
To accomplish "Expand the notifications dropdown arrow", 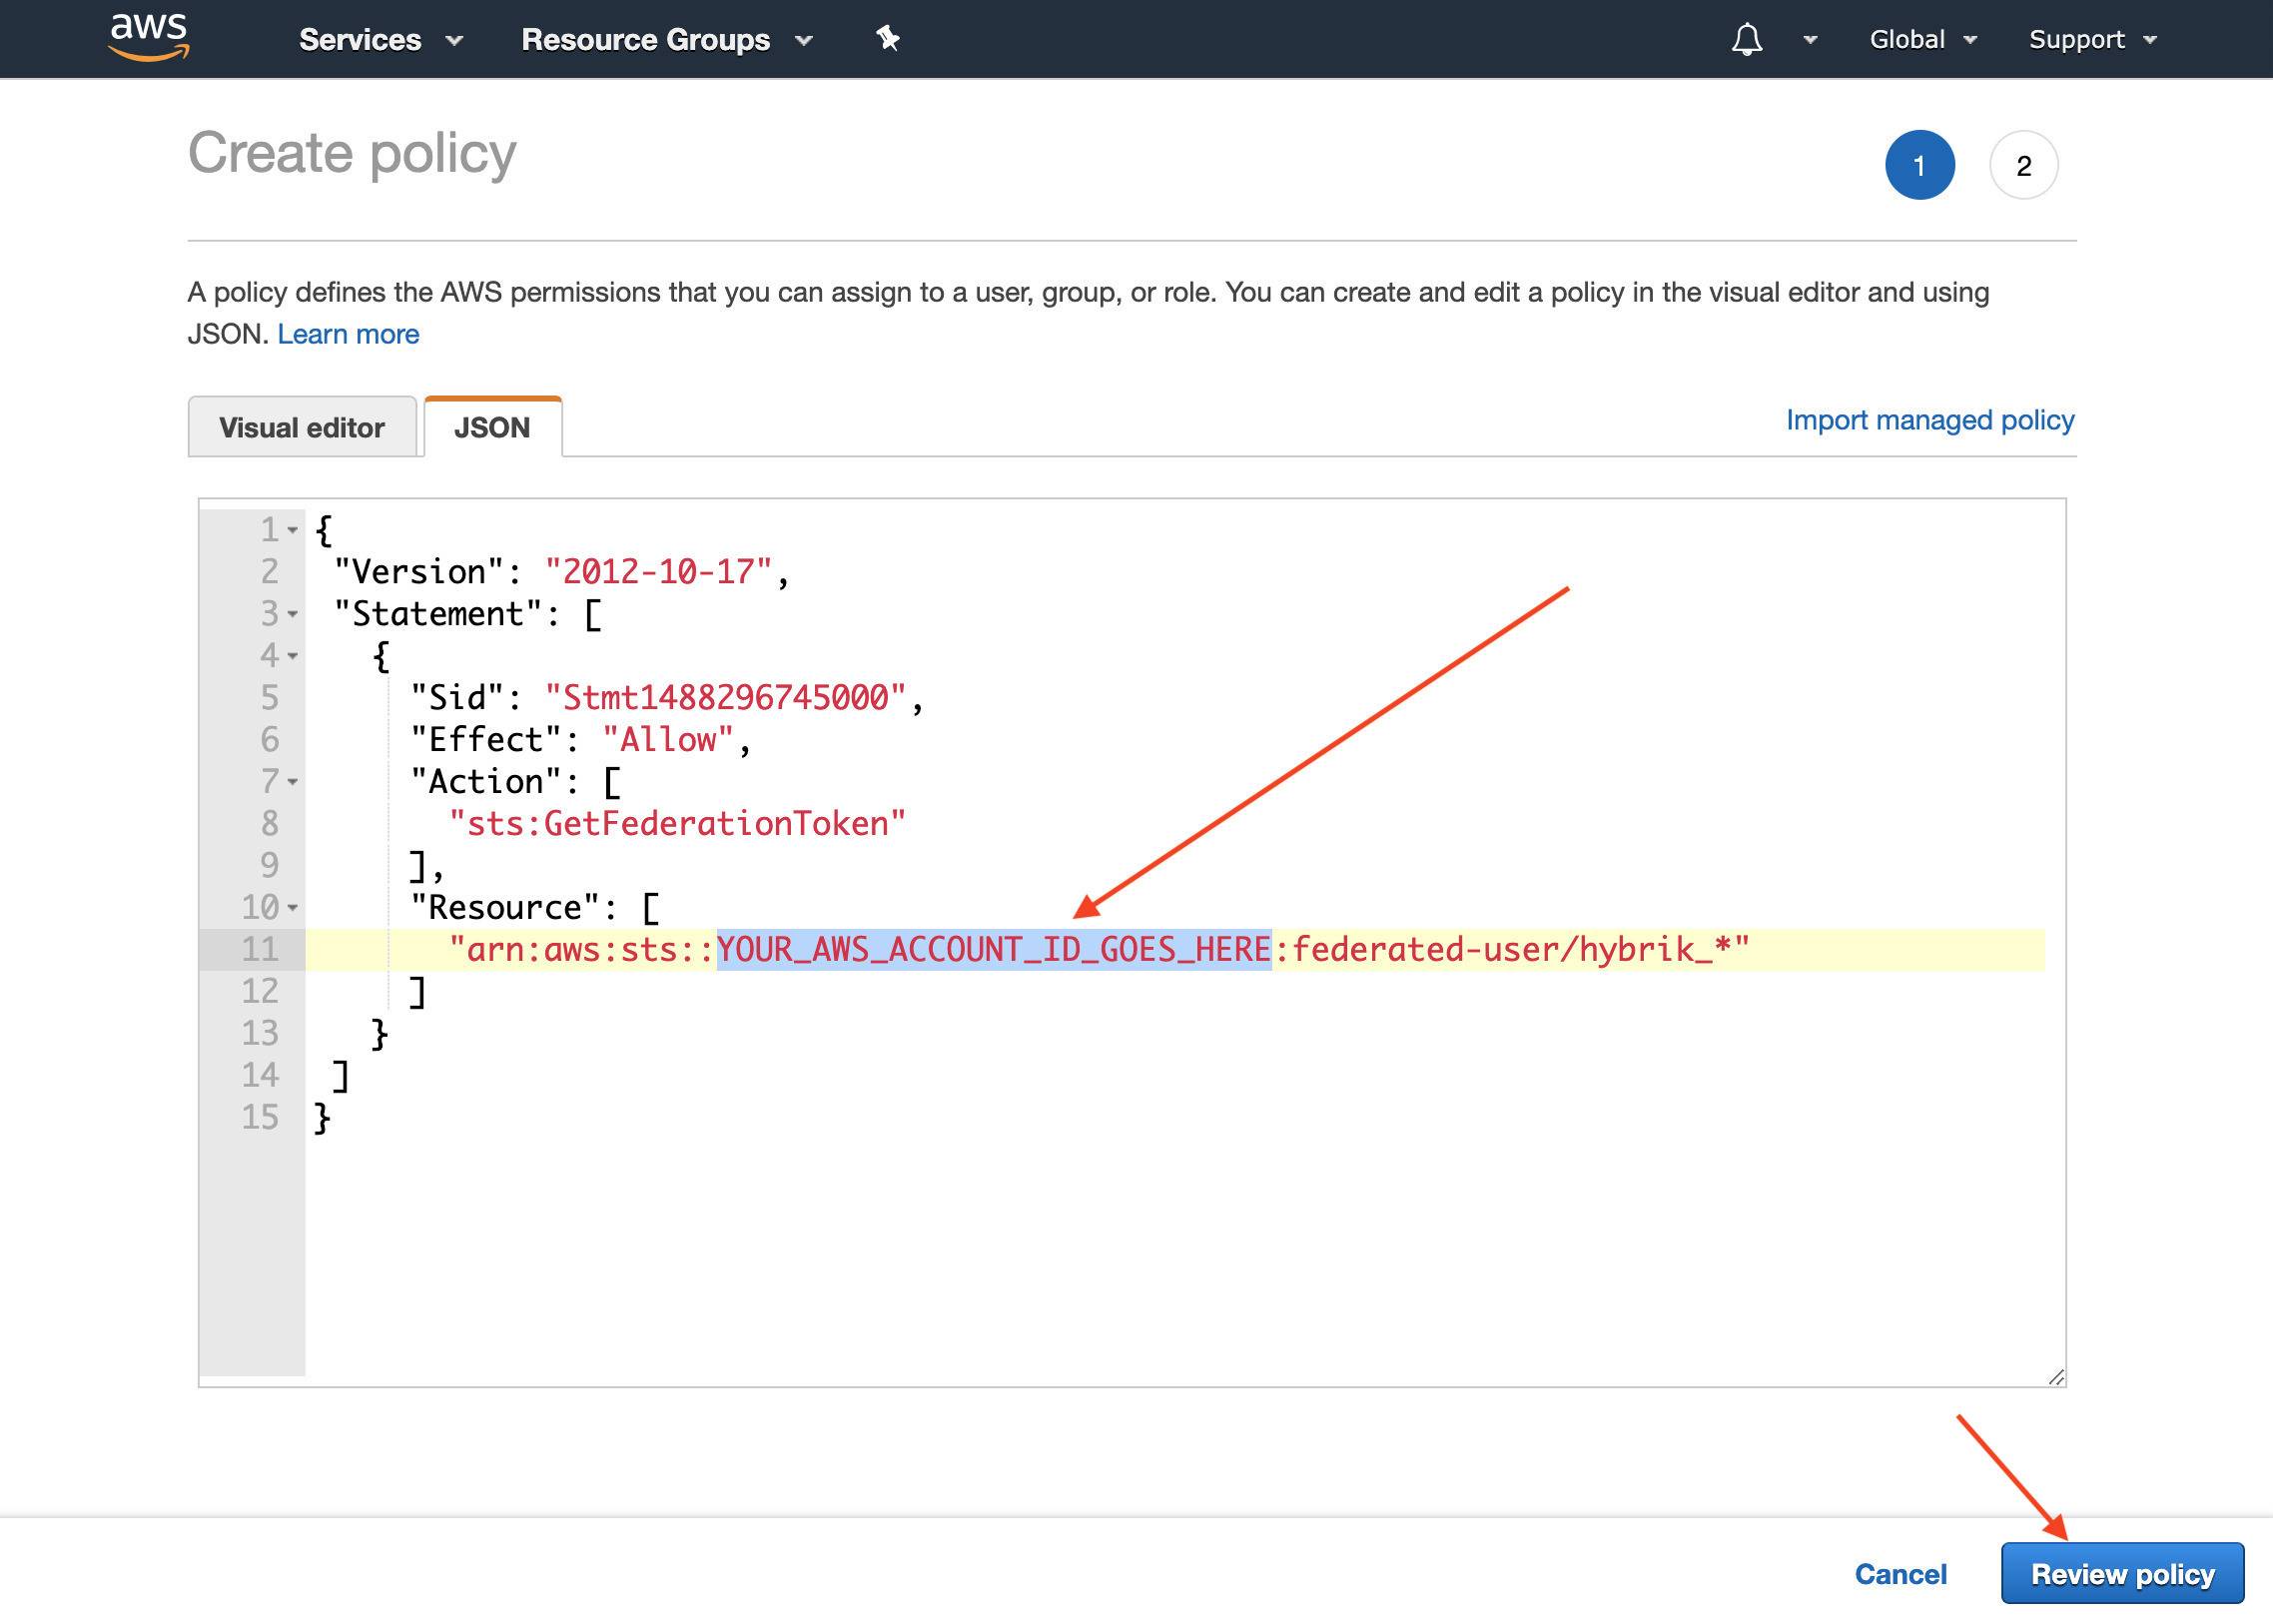I will 1809,41.
